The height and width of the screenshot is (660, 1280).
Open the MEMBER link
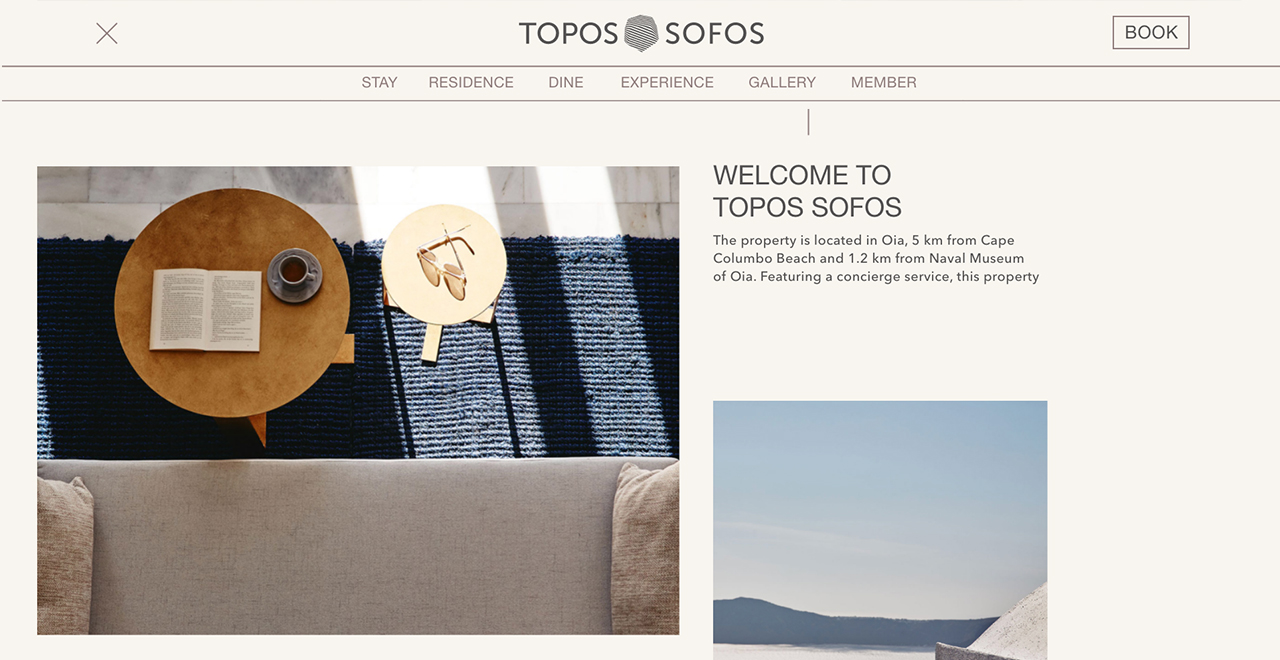[884, 83]
